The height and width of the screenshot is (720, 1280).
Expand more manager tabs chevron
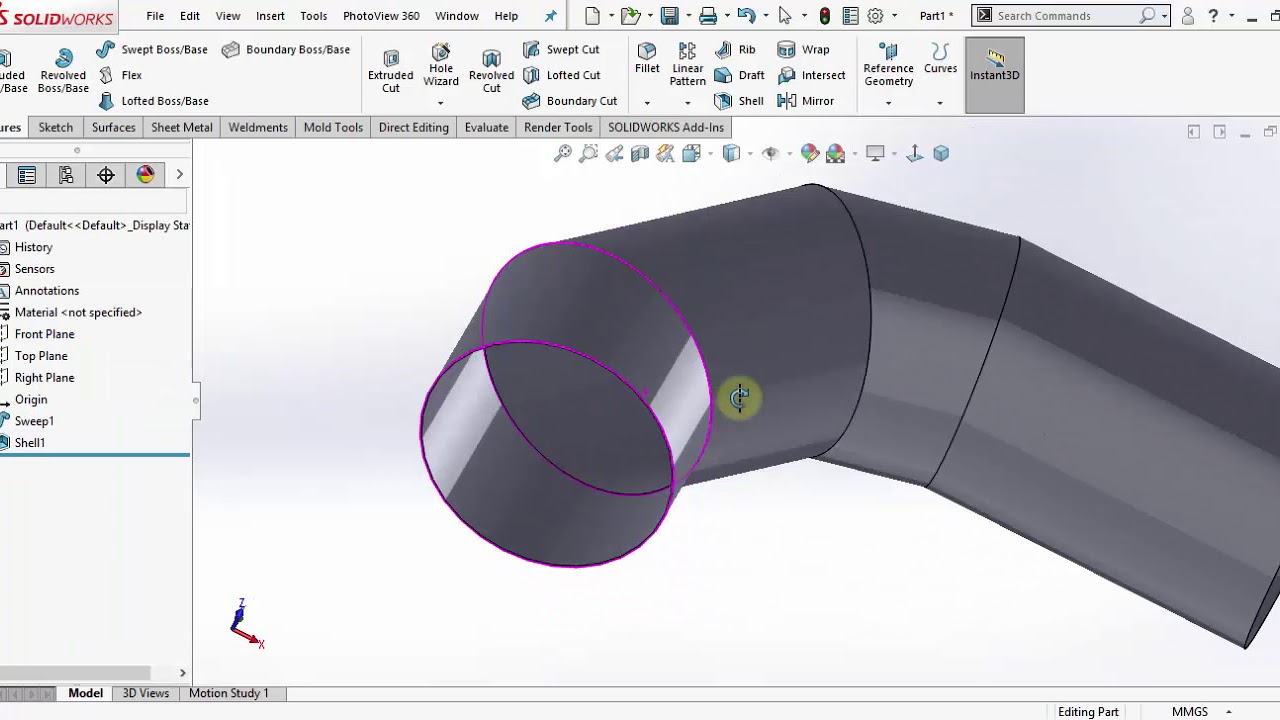coord(179,175)
